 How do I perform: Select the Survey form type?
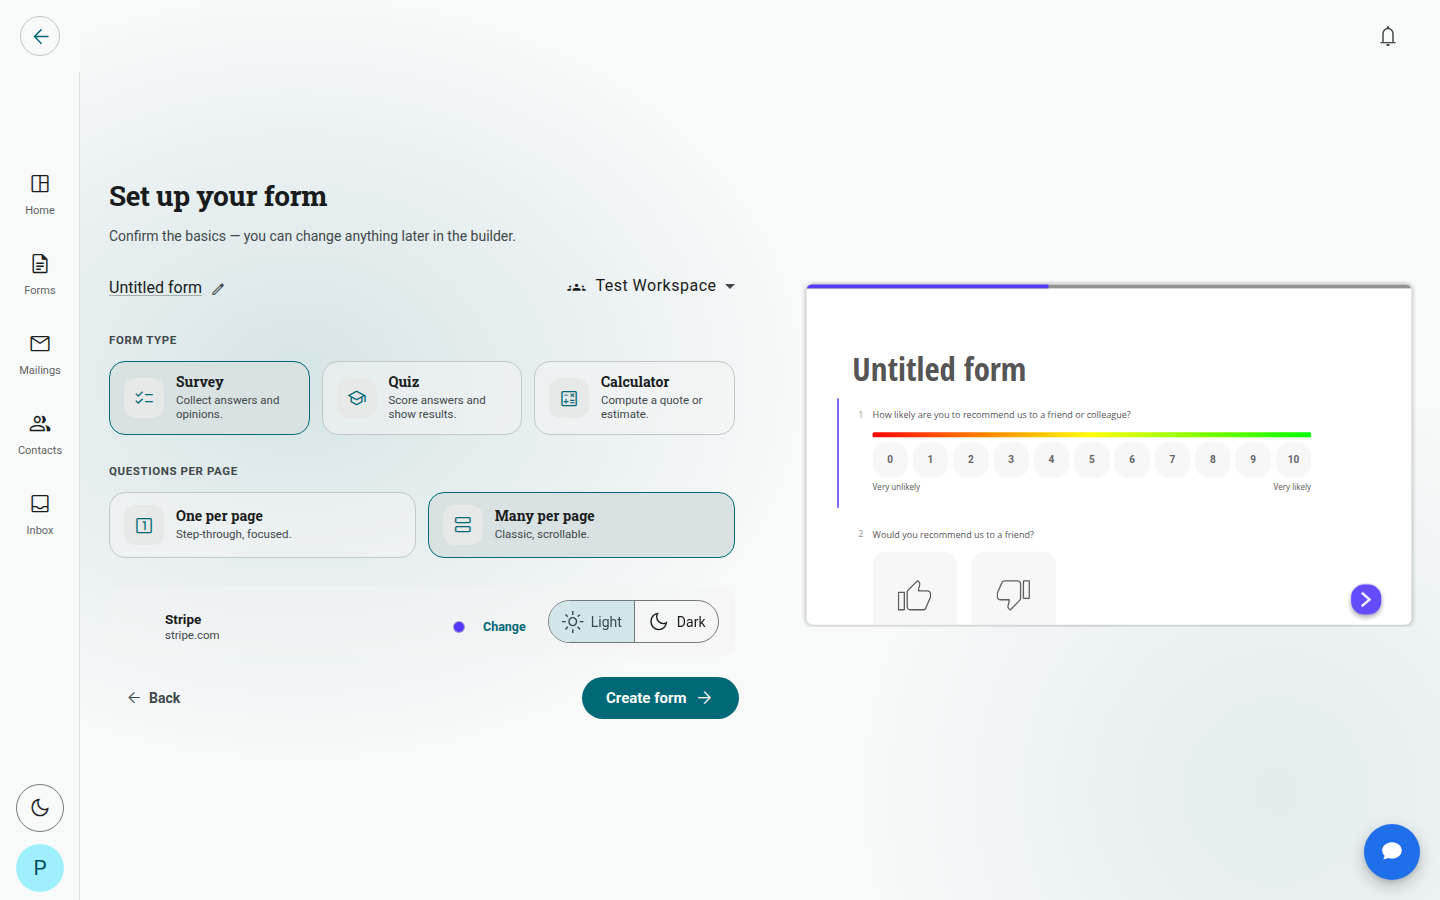(209, 398)
